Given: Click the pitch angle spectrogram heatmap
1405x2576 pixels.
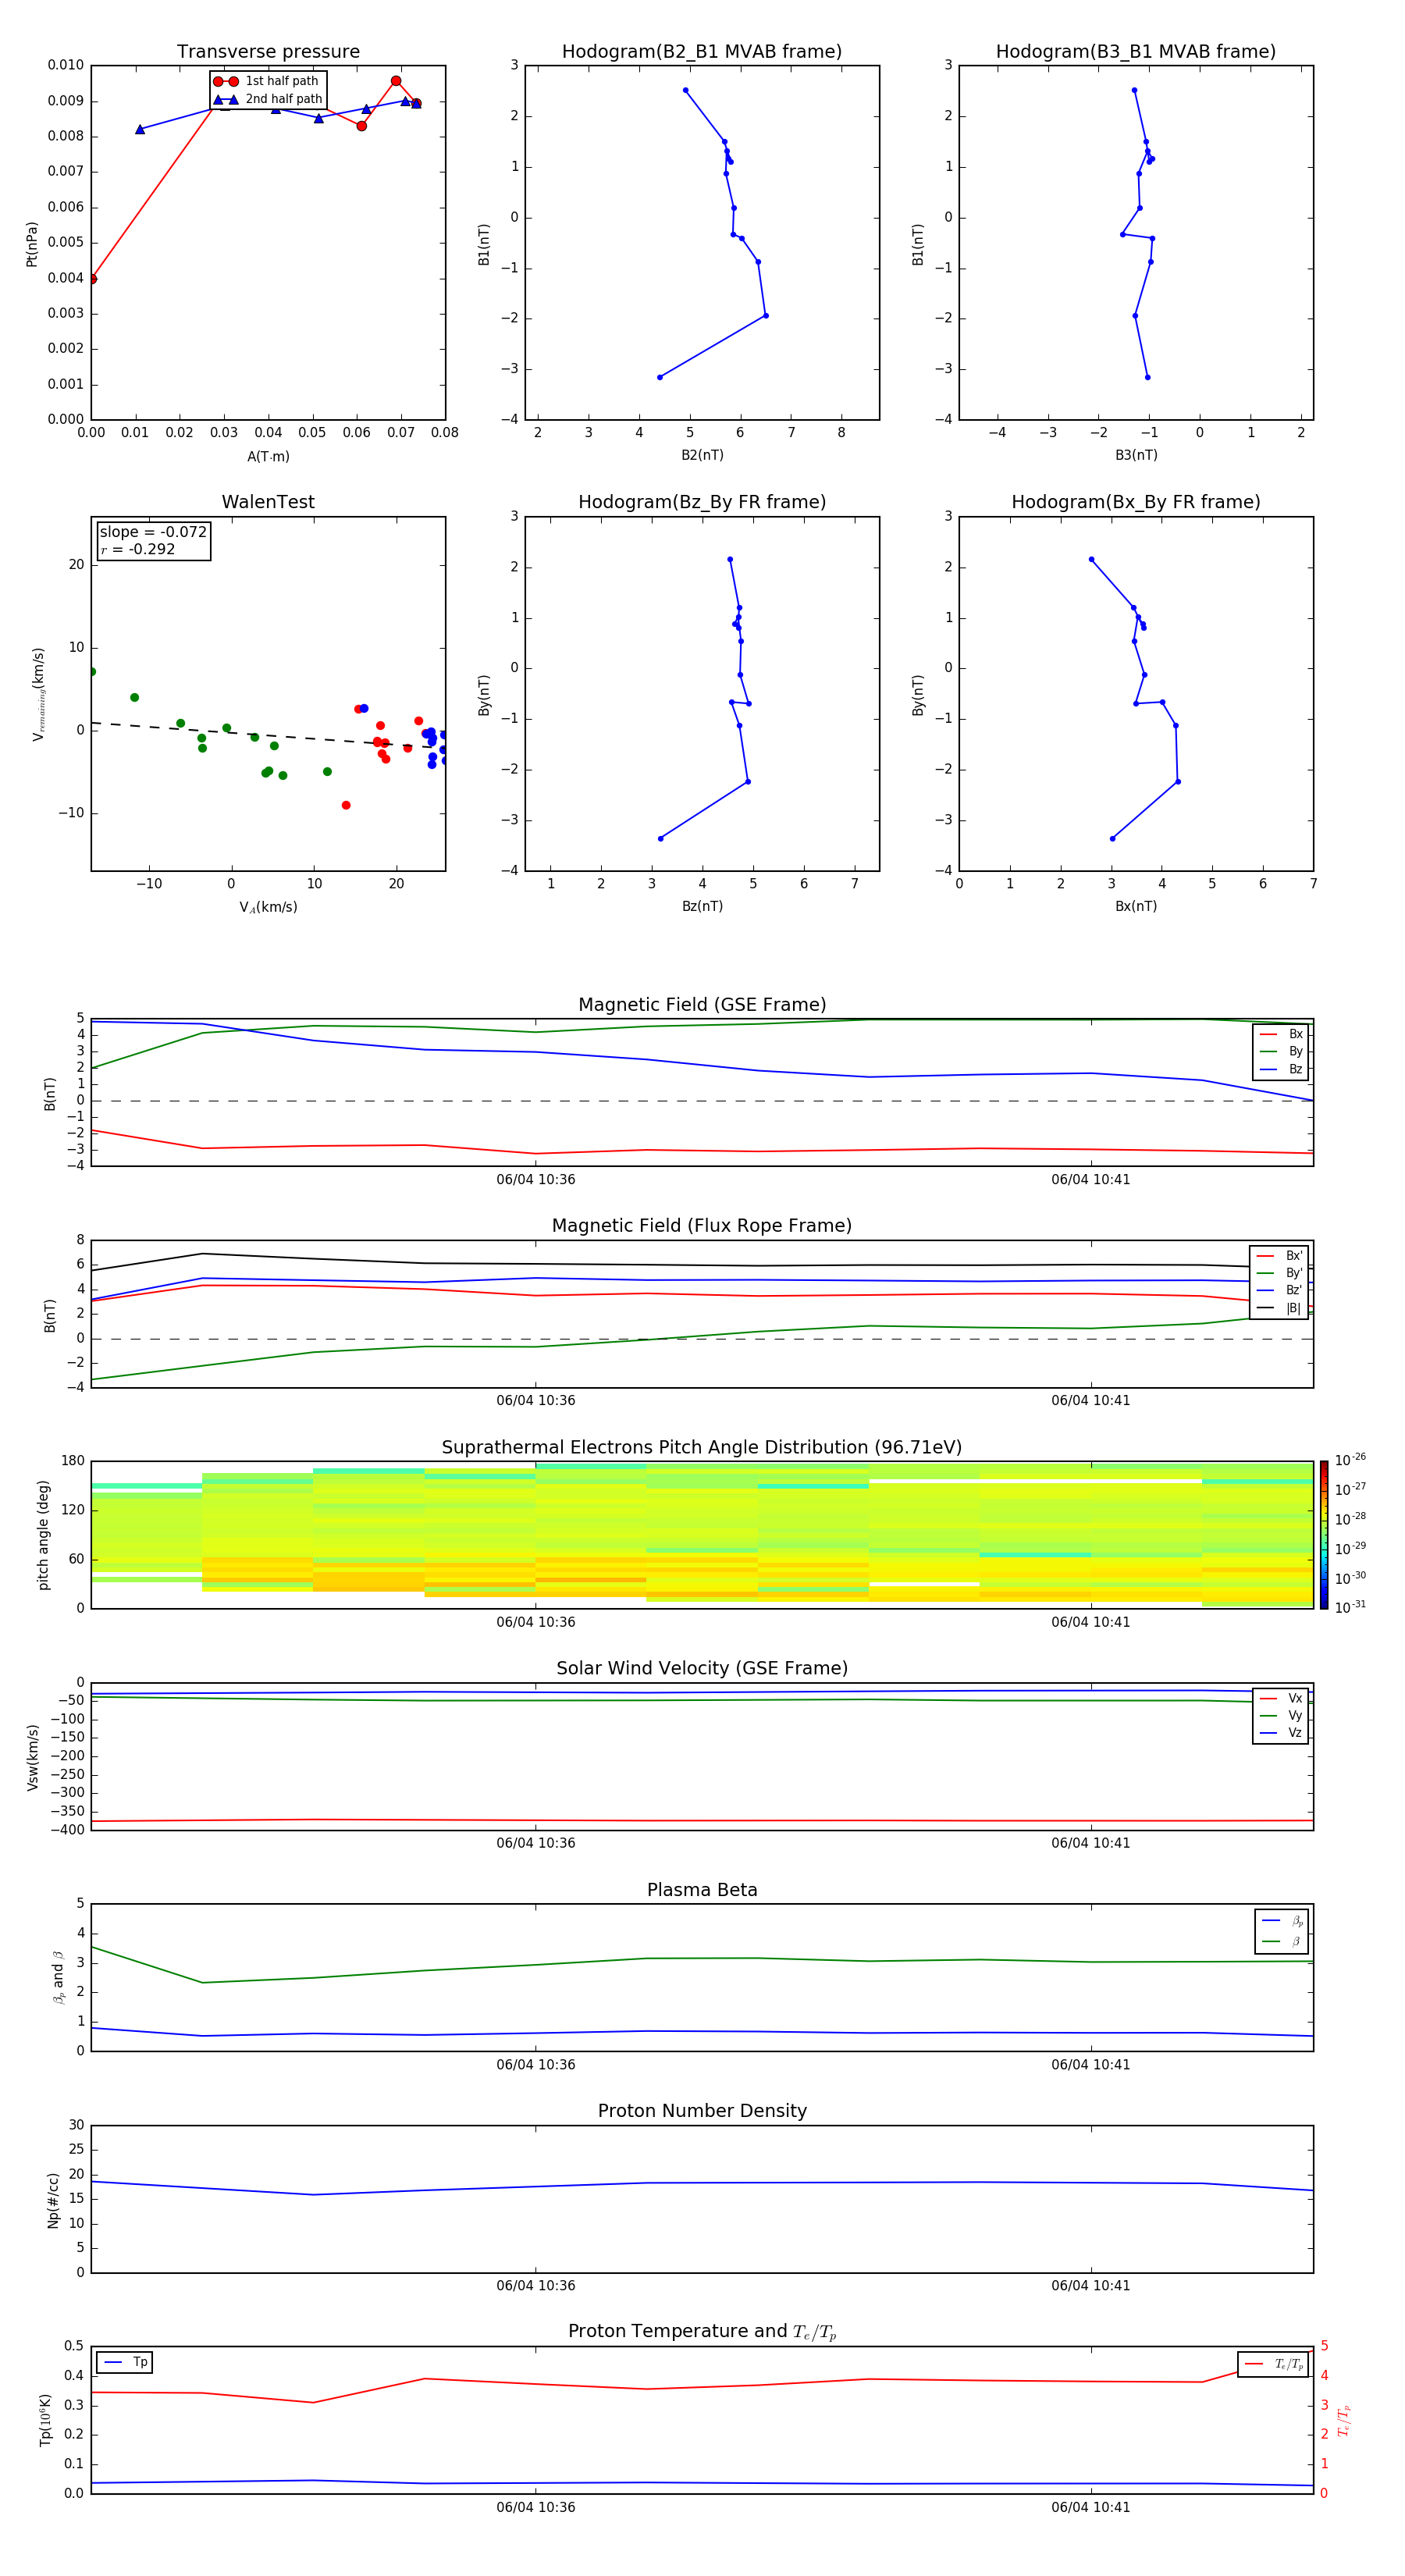Looking at the screenshot, I should (702, 1535).
